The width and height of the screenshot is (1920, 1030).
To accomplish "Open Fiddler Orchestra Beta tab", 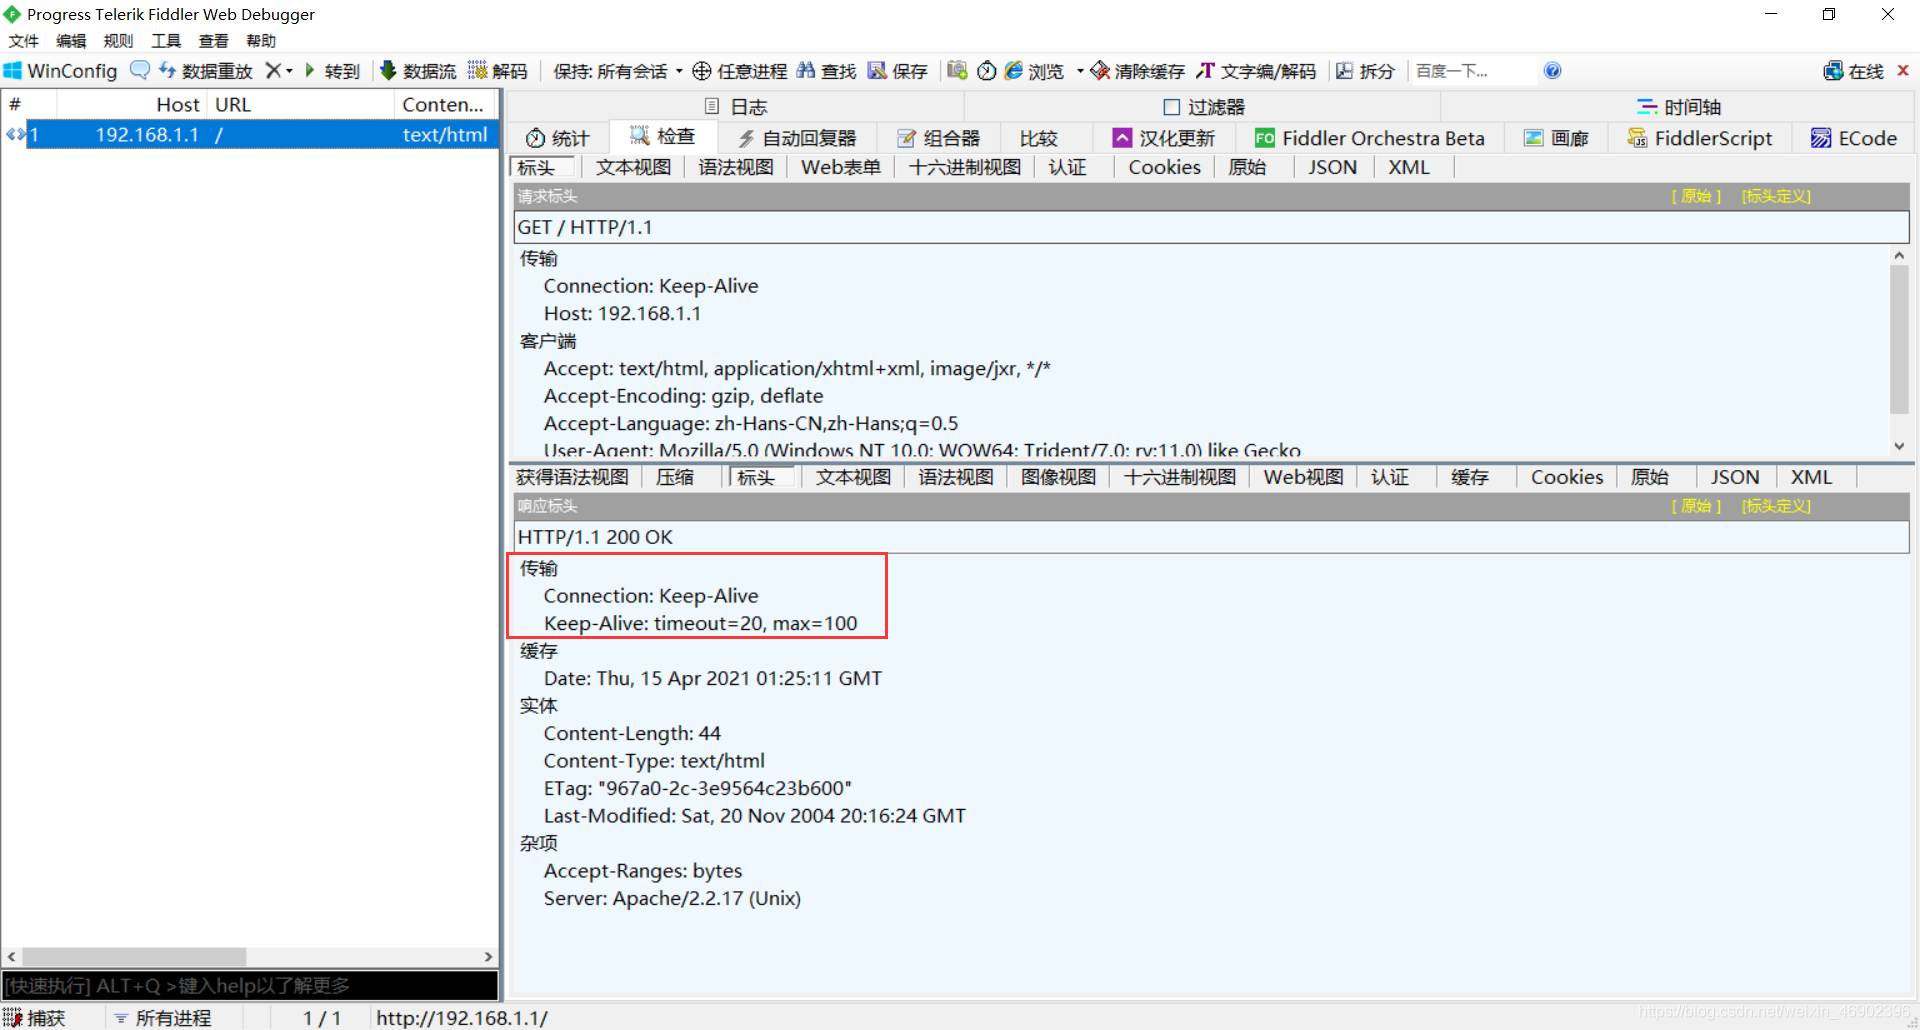I will 1369,138.
